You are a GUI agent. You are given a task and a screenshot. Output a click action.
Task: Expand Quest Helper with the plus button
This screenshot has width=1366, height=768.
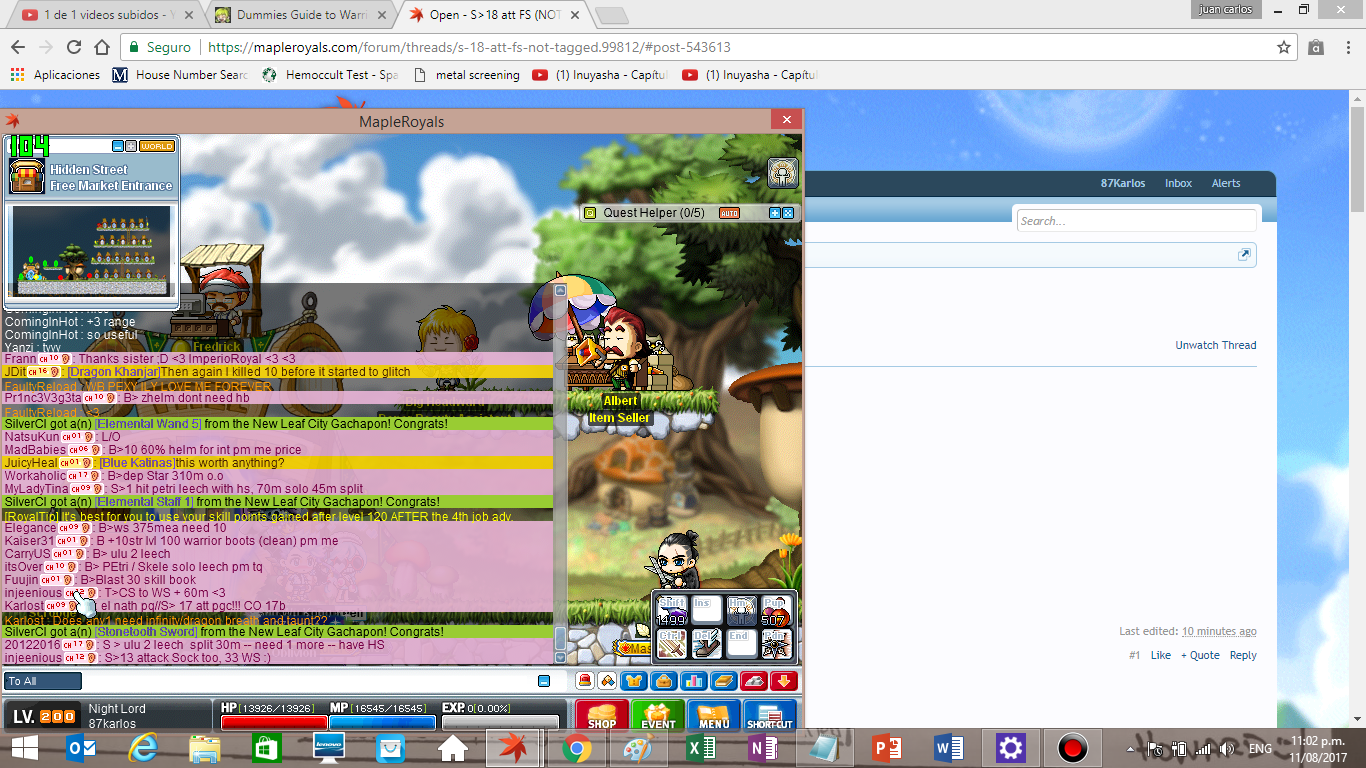tap(774, 213)
